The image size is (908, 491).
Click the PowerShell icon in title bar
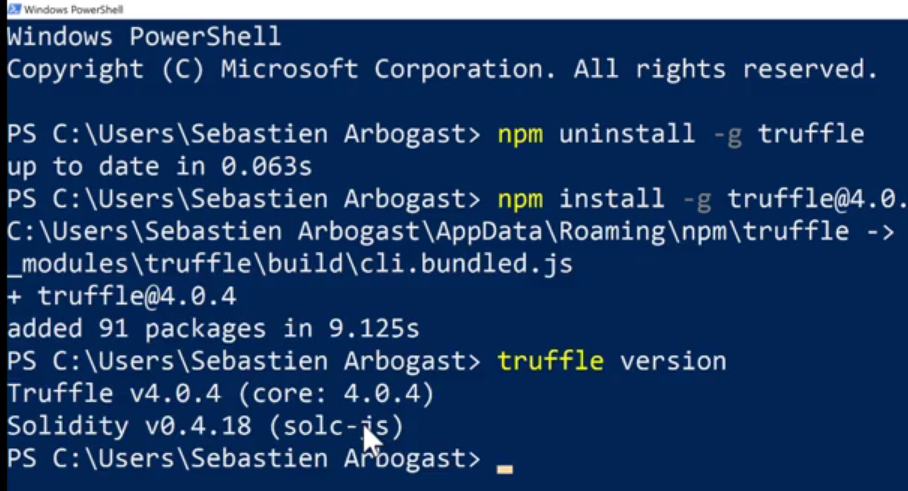(x=14, y=9)
